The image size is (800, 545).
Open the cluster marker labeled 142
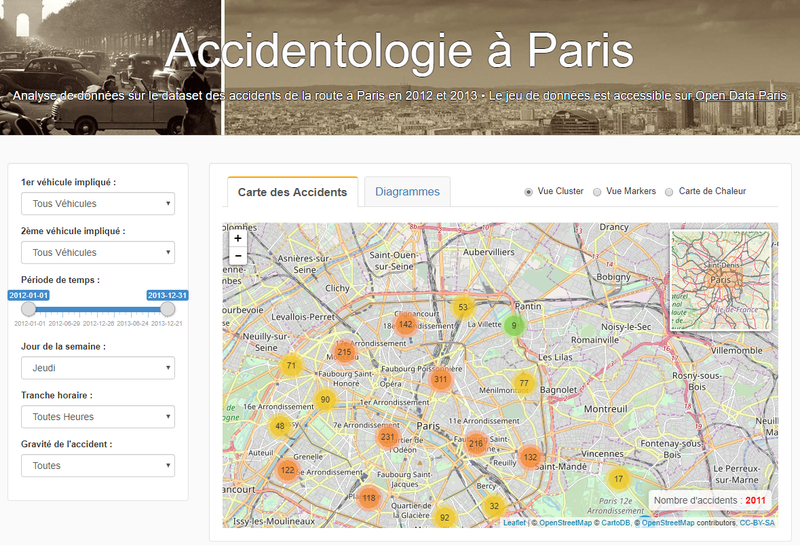[x=406, y=324]
